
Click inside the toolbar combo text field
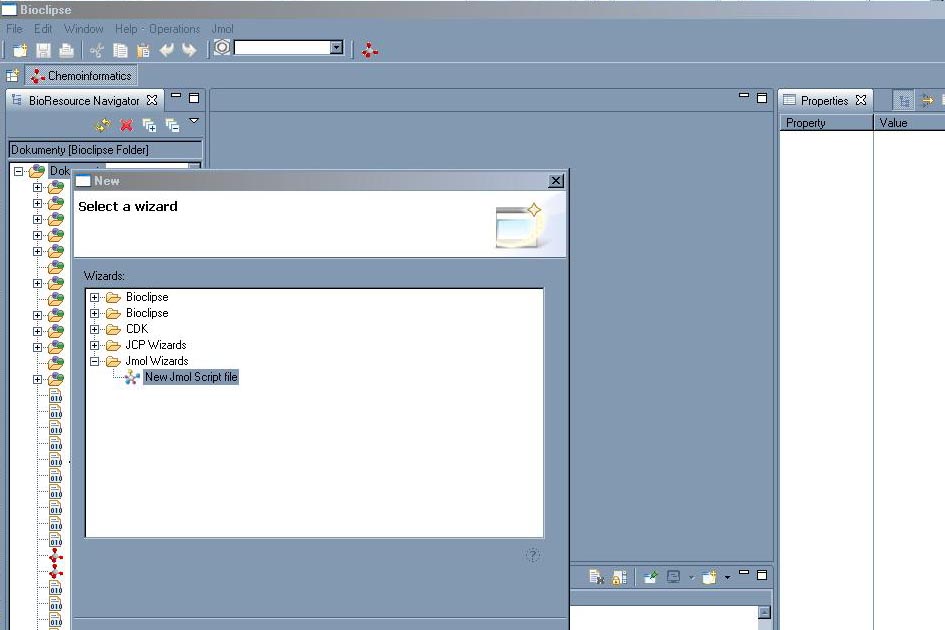(x=282, y=48)
